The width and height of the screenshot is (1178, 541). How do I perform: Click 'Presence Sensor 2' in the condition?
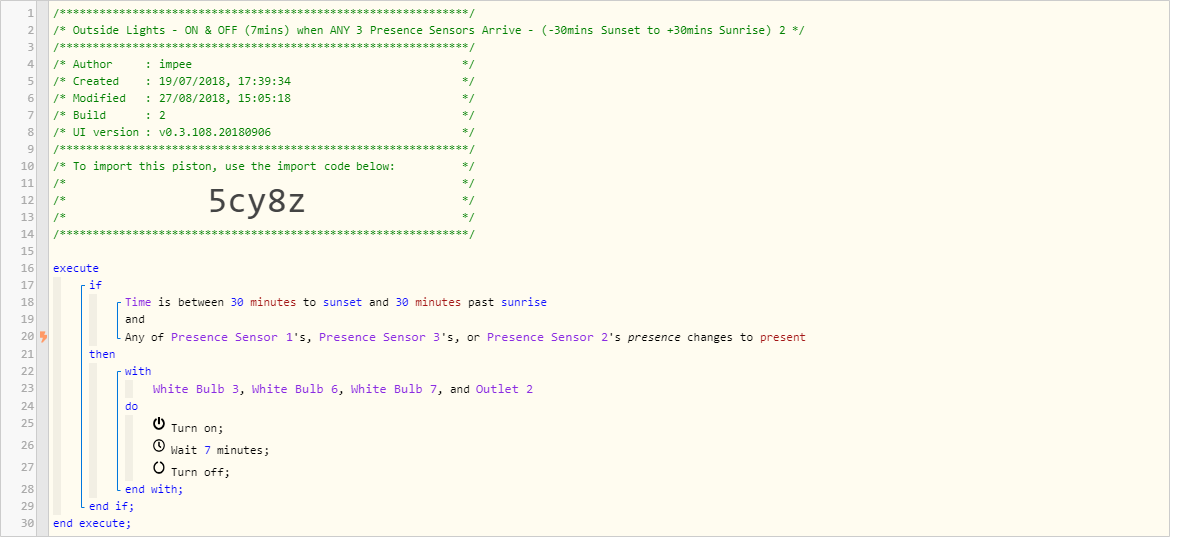[547, 337]
